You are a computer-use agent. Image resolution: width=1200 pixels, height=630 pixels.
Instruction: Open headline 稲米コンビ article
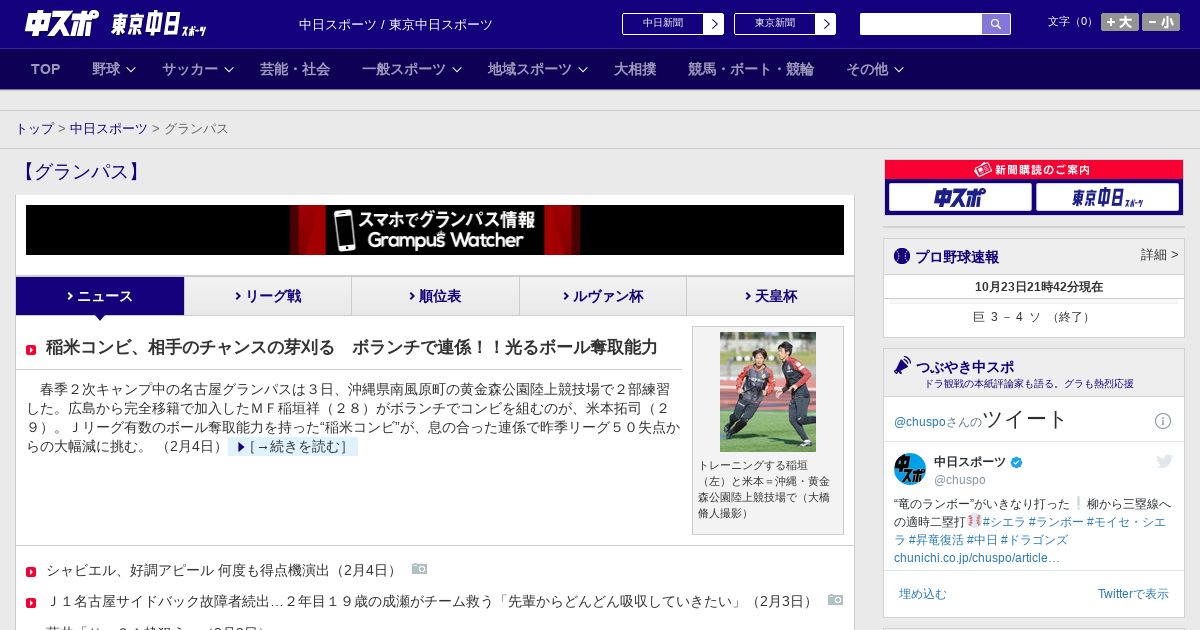coord(351,347)
